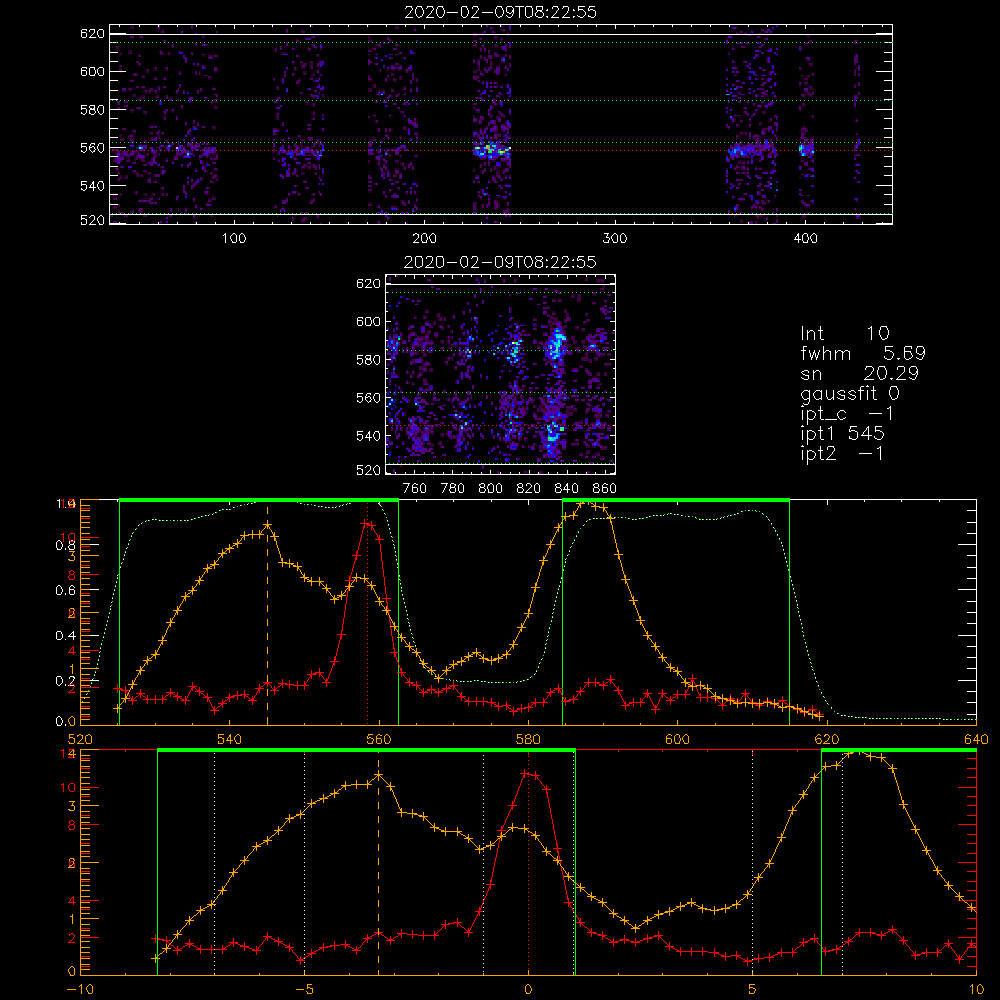Viewport: 1000px width, 1000px height.
Task: Click the thick green bar atop third plot's left window
Action: click(259, 501)
